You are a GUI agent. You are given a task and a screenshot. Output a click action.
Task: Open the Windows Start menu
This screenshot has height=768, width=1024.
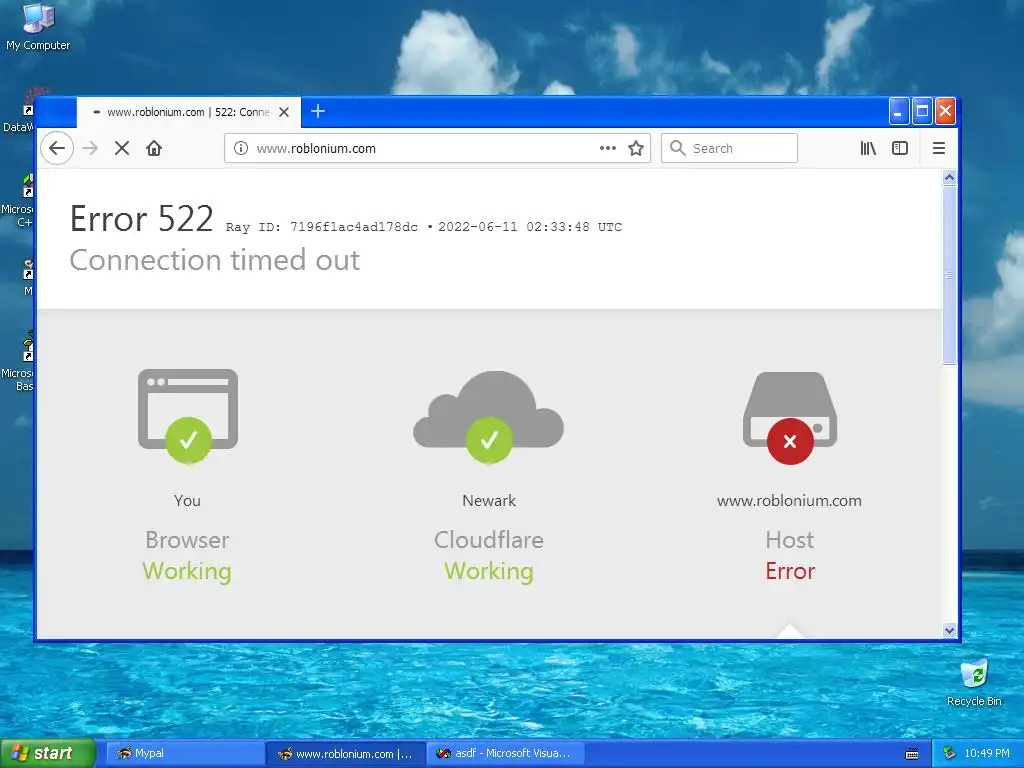pyautogui.click(x=48, y=753)
